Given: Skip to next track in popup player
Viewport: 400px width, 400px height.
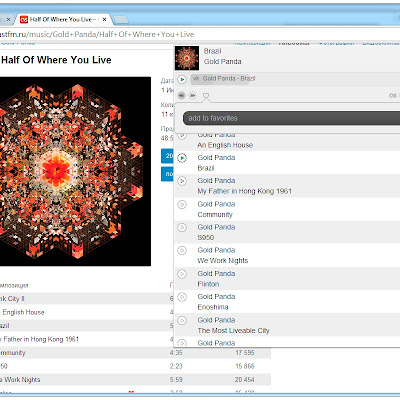Looking at the screenshot, I should (x=193, y=95).
